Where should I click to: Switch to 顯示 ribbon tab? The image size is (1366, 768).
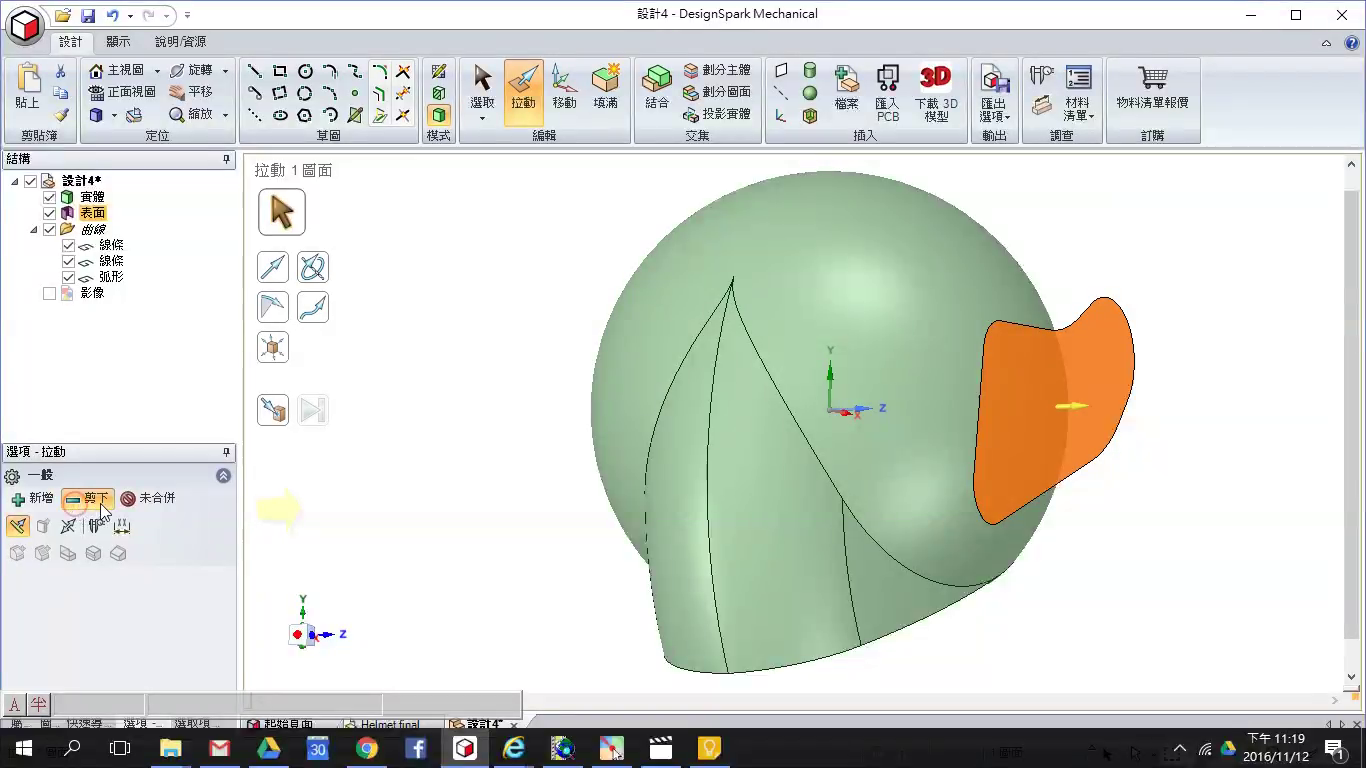[118, 42]
